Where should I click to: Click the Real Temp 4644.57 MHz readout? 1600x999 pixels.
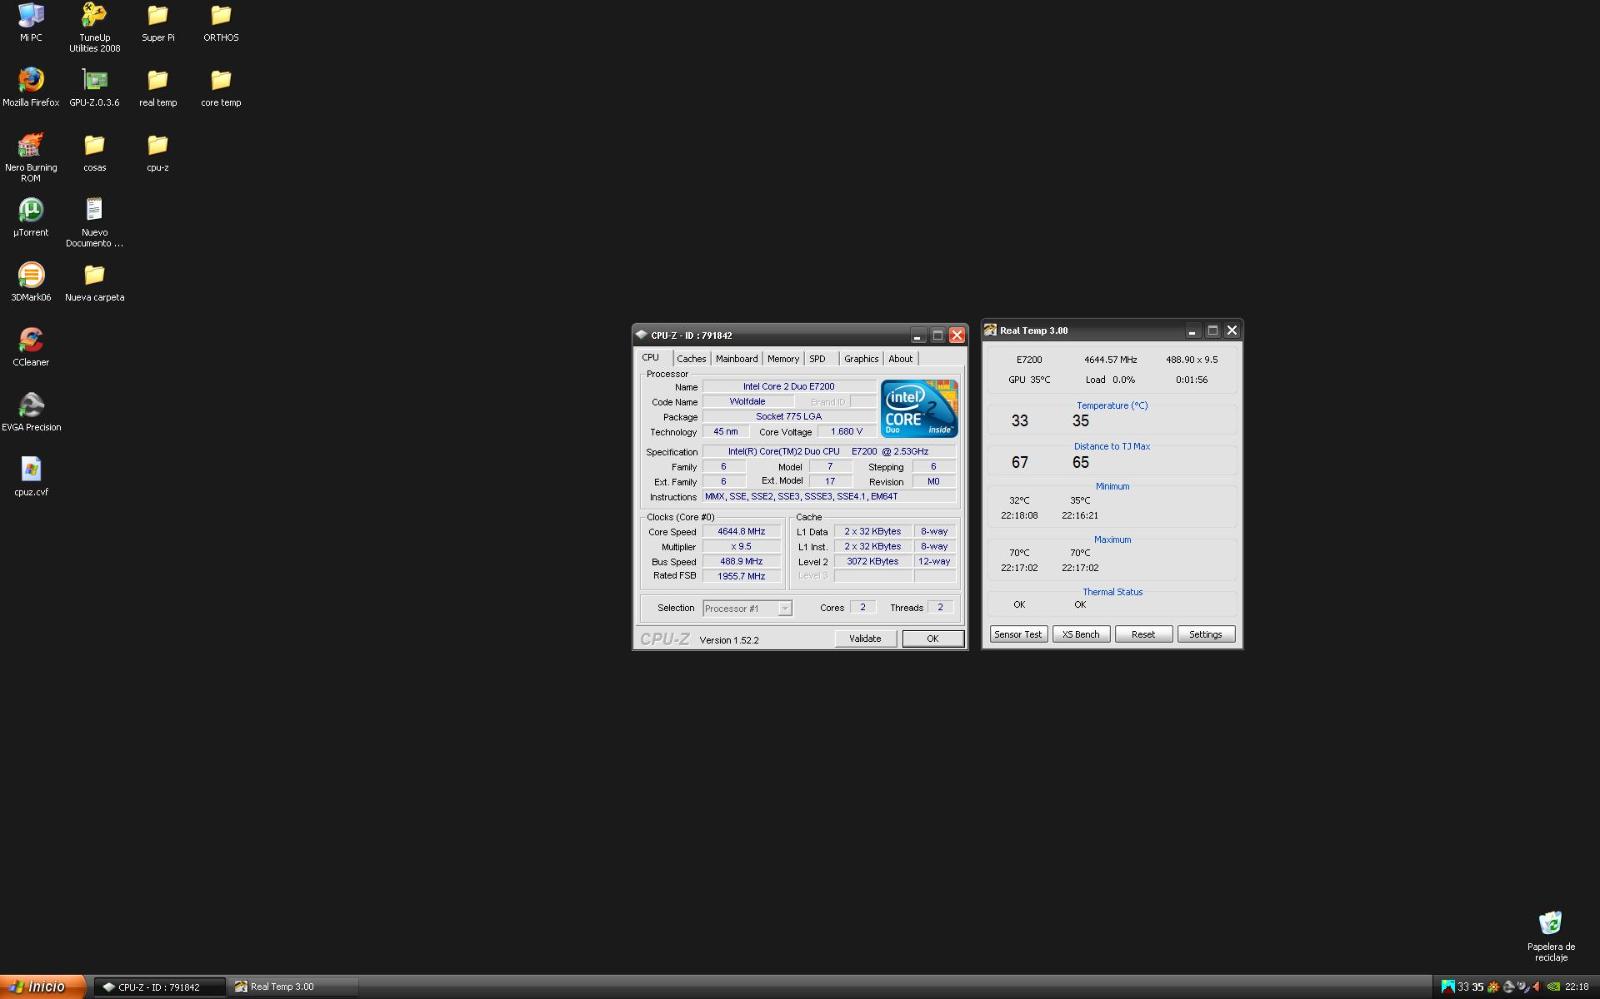(x=1110, y=360)
